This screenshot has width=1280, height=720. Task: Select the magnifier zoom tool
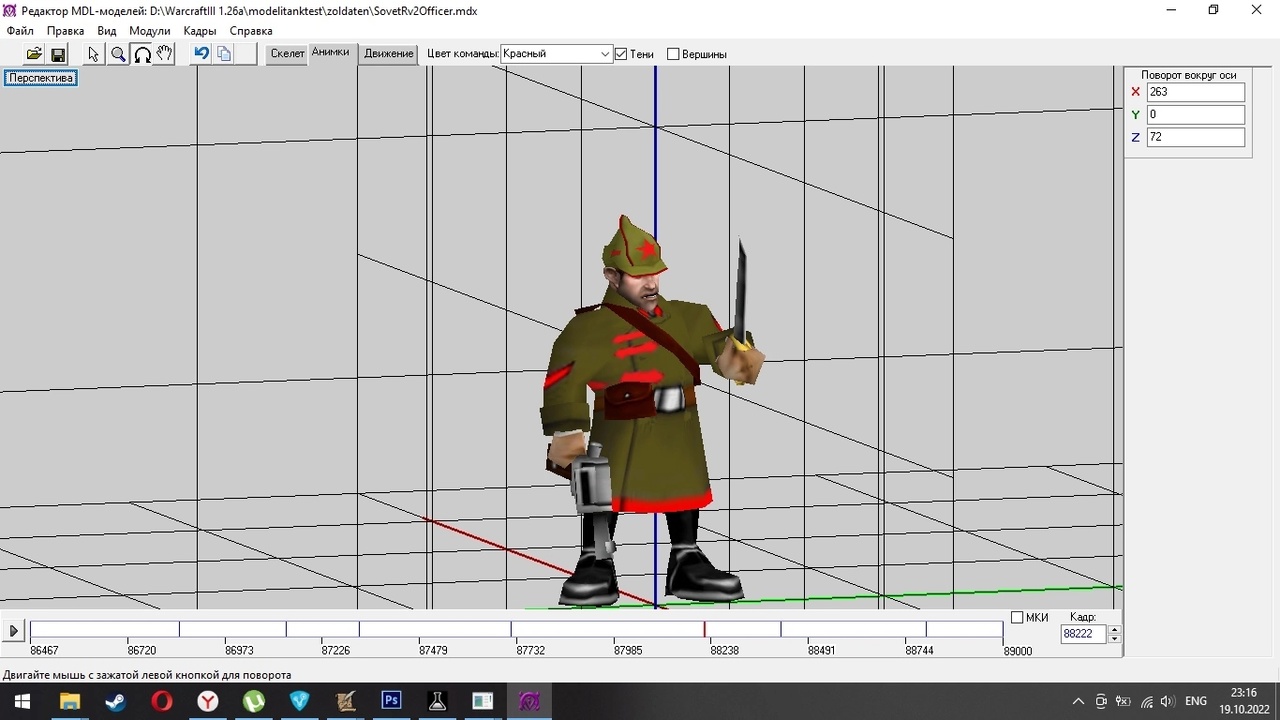tap(118, 54)
